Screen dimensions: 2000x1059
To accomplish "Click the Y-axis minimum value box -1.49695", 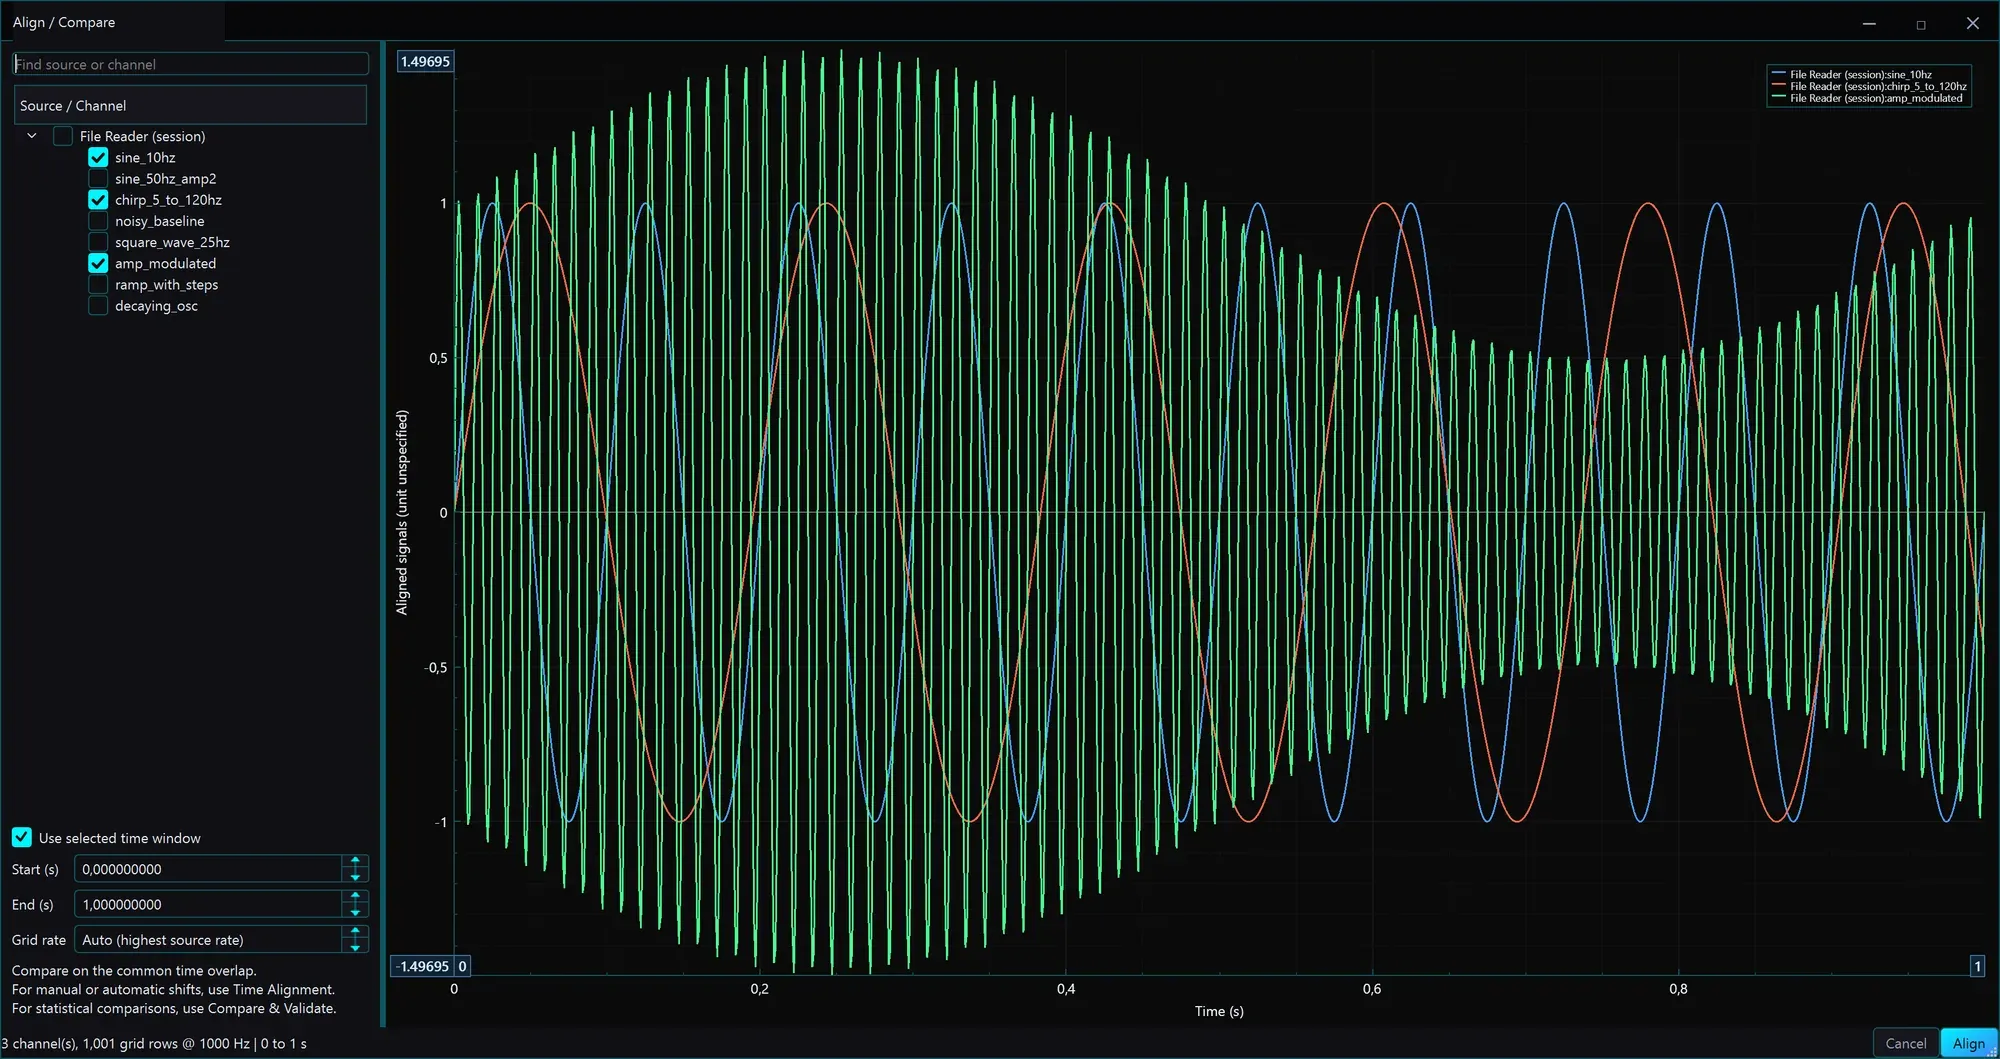I will click(422, 966).
